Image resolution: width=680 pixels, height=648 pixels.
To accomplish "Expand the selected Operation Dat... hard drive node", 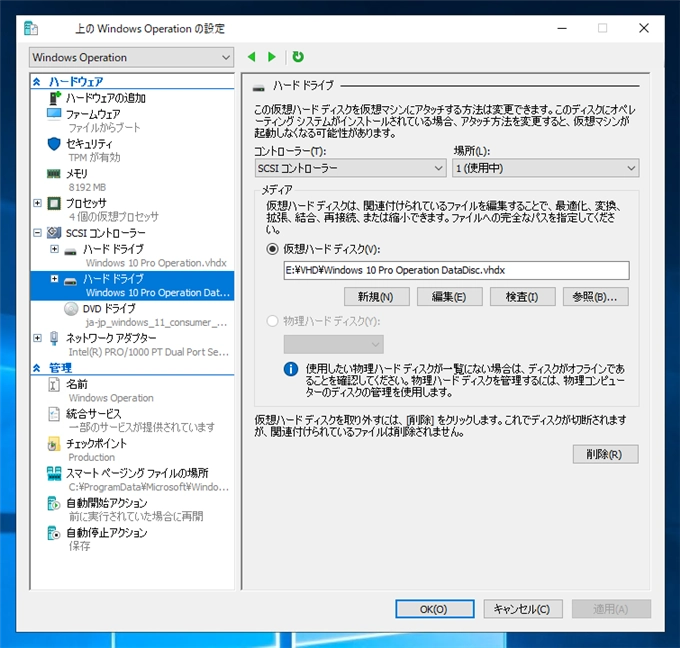I will pos(54,278).
